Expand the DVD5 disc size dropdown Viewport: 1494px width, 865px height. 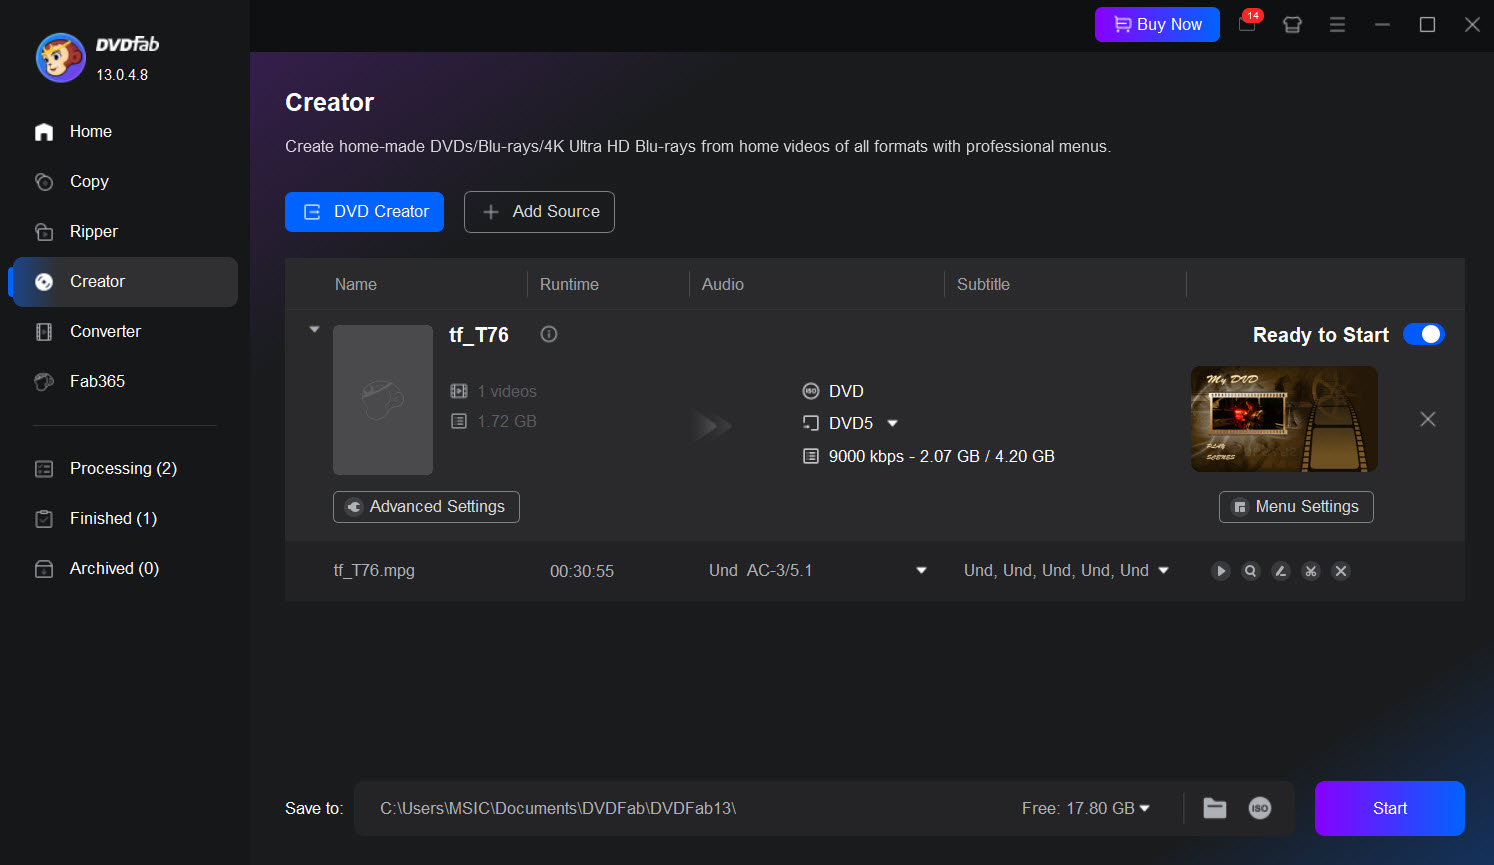click(x=892, y=423)
